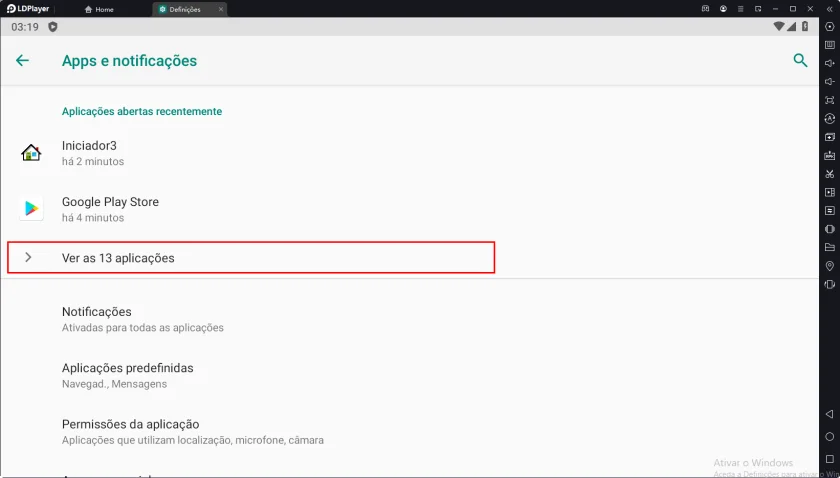Decrease volume with the speaker minus icon
Viewport: 840px width, 478px height.
pos(830,82)
